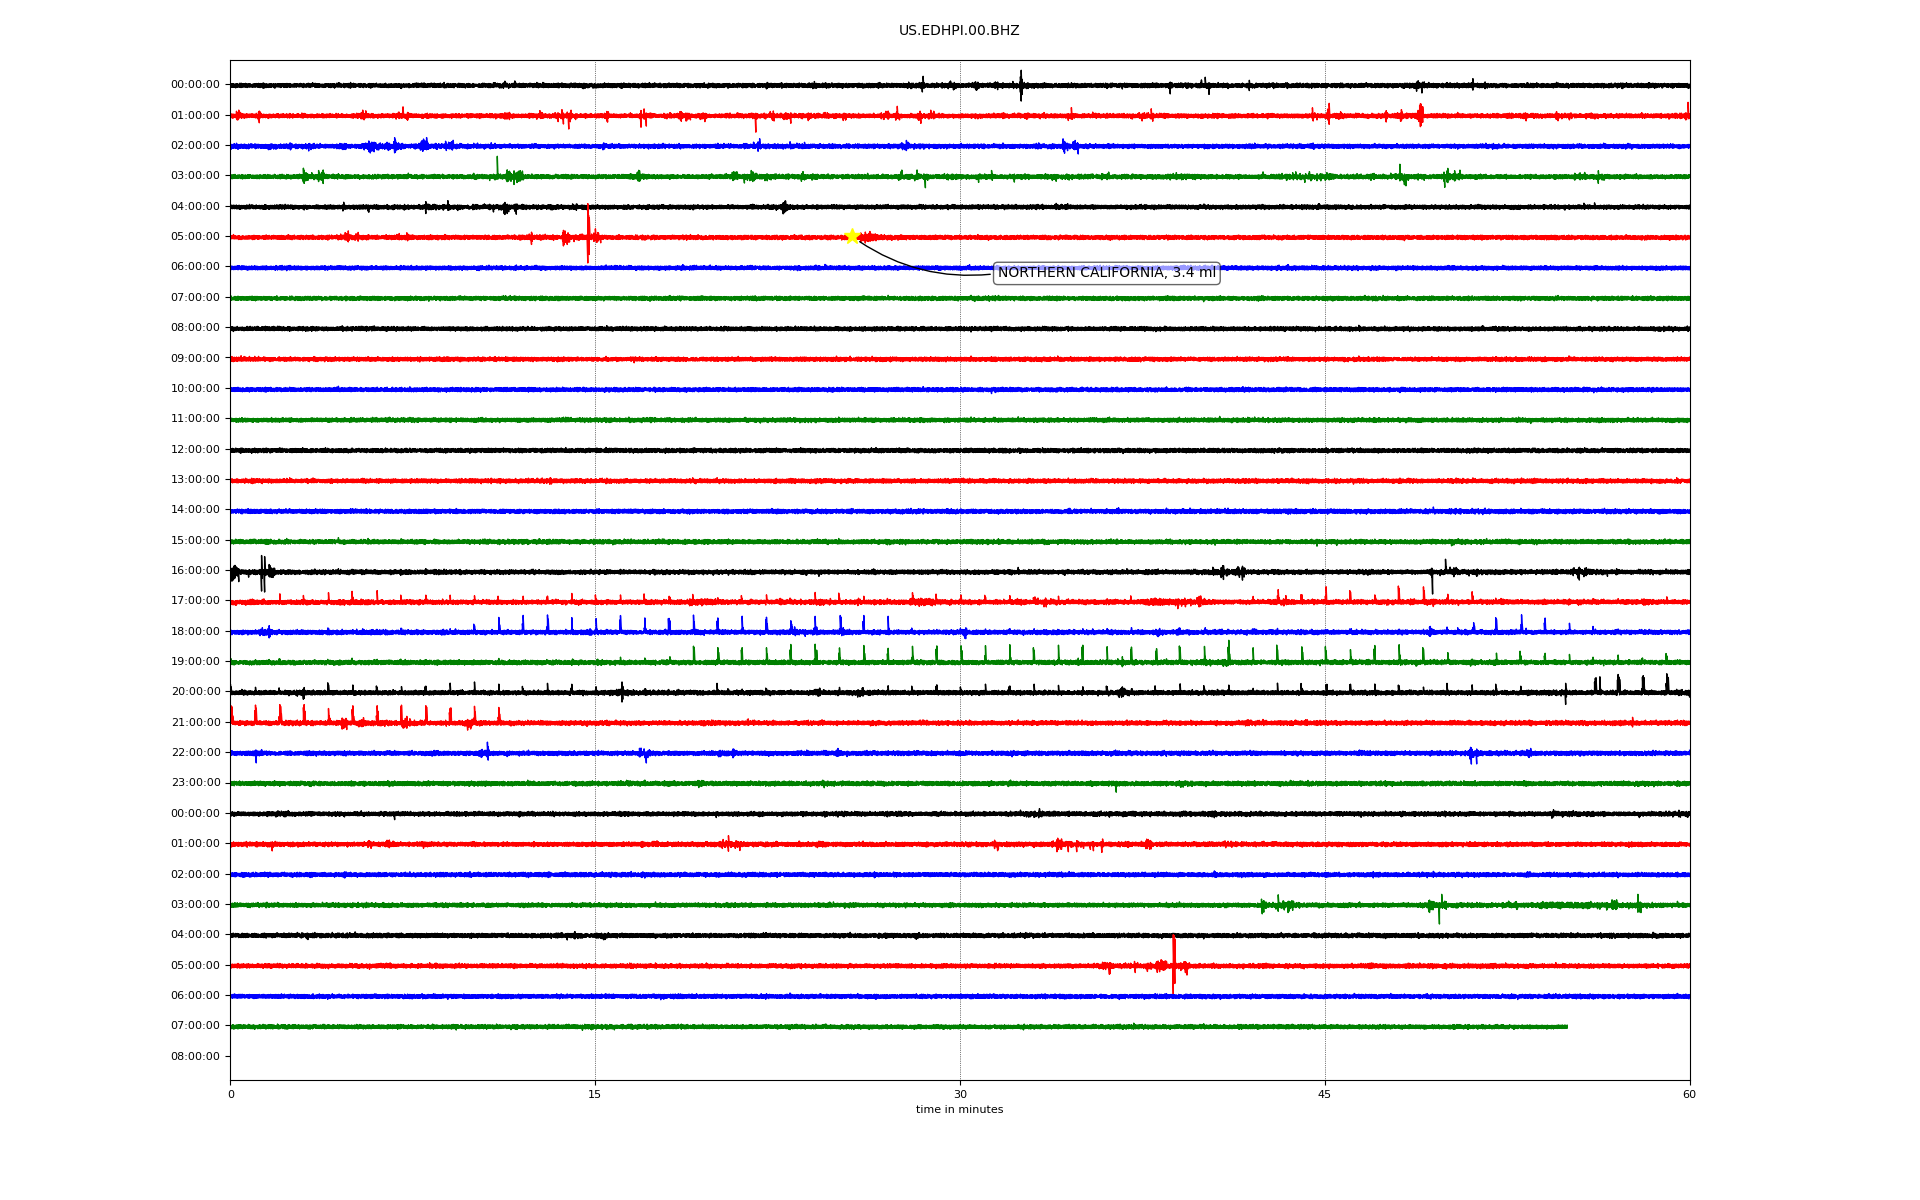Click the end of the green 07:00:00 bottom trace
The height and width of the screenshot is (1200, 1920).
click(1566, 1027)
